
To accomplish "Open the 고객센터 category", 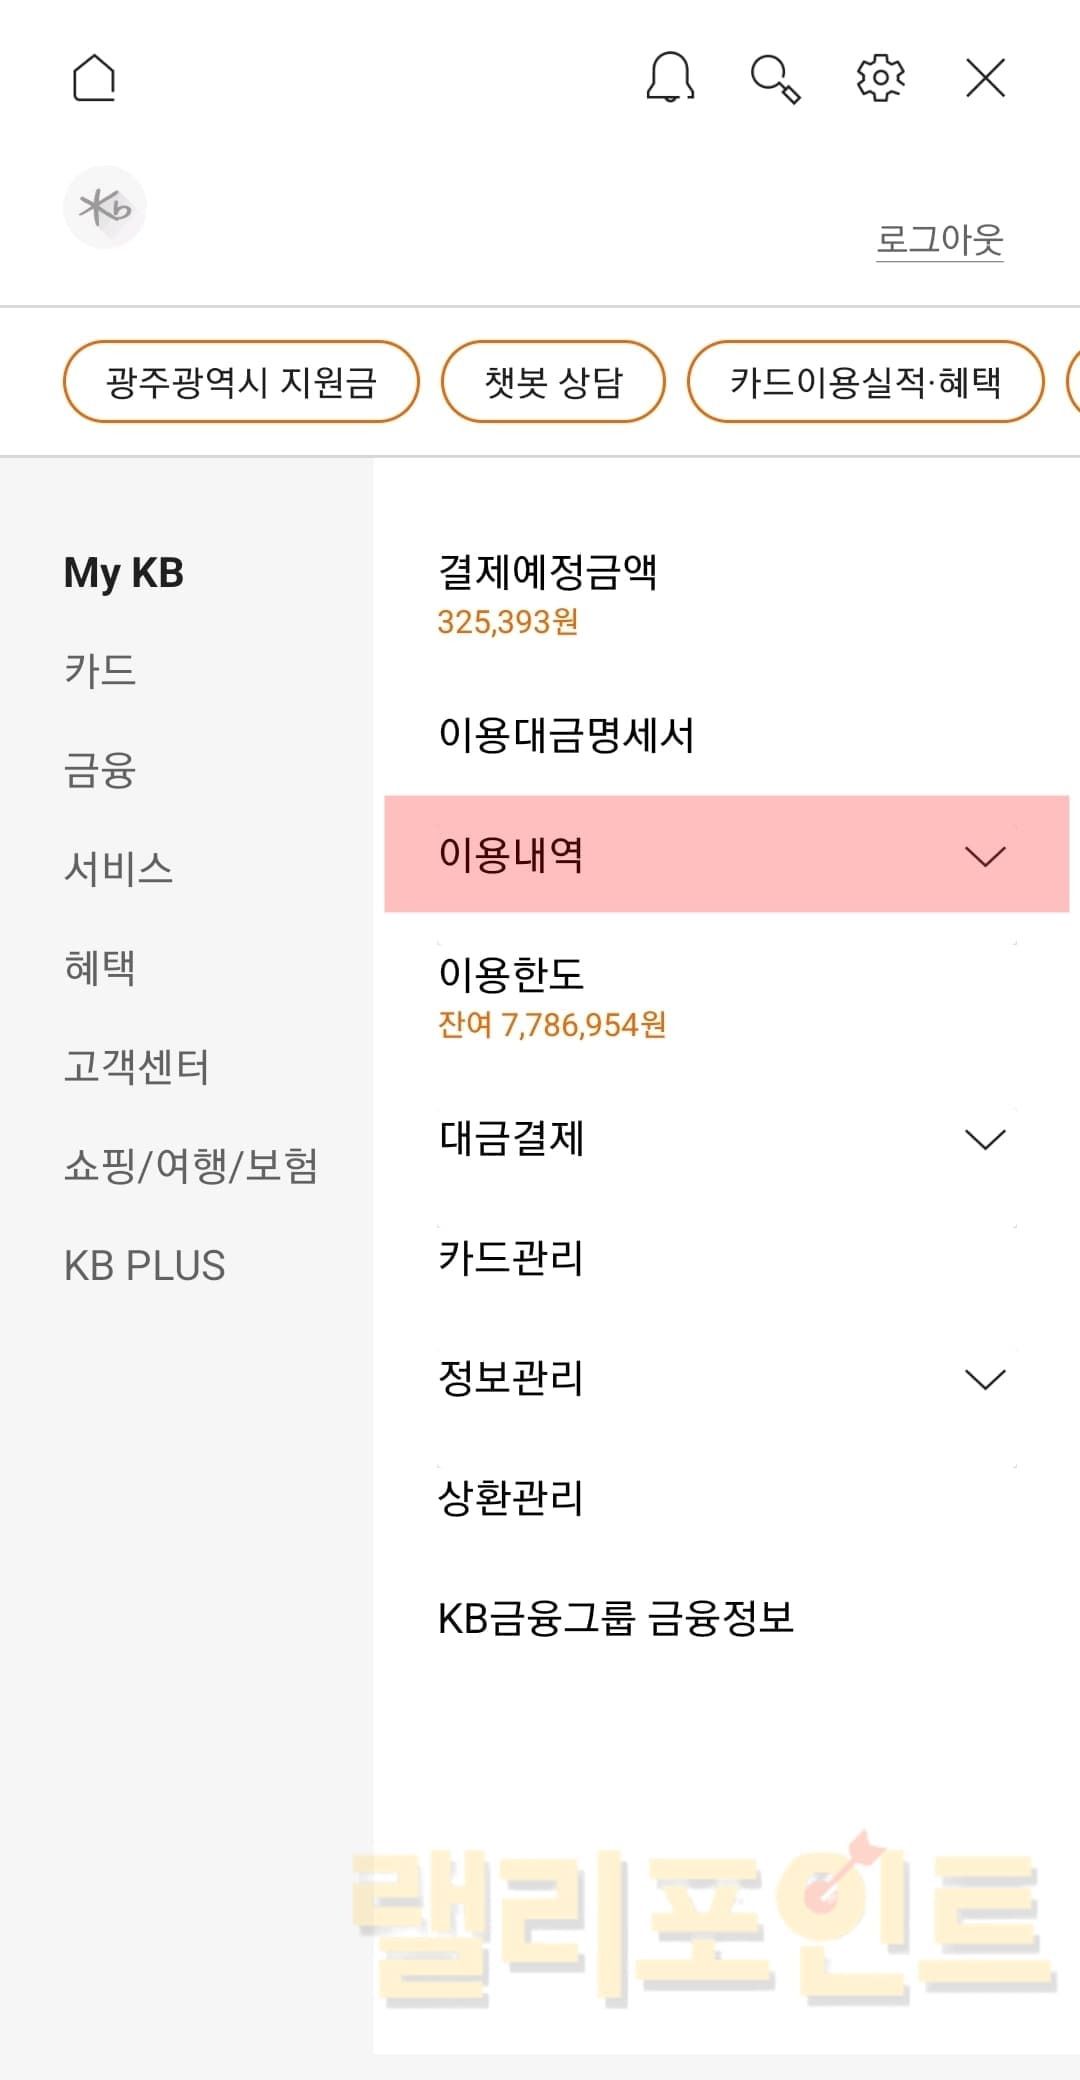I will click(137, 1066).
